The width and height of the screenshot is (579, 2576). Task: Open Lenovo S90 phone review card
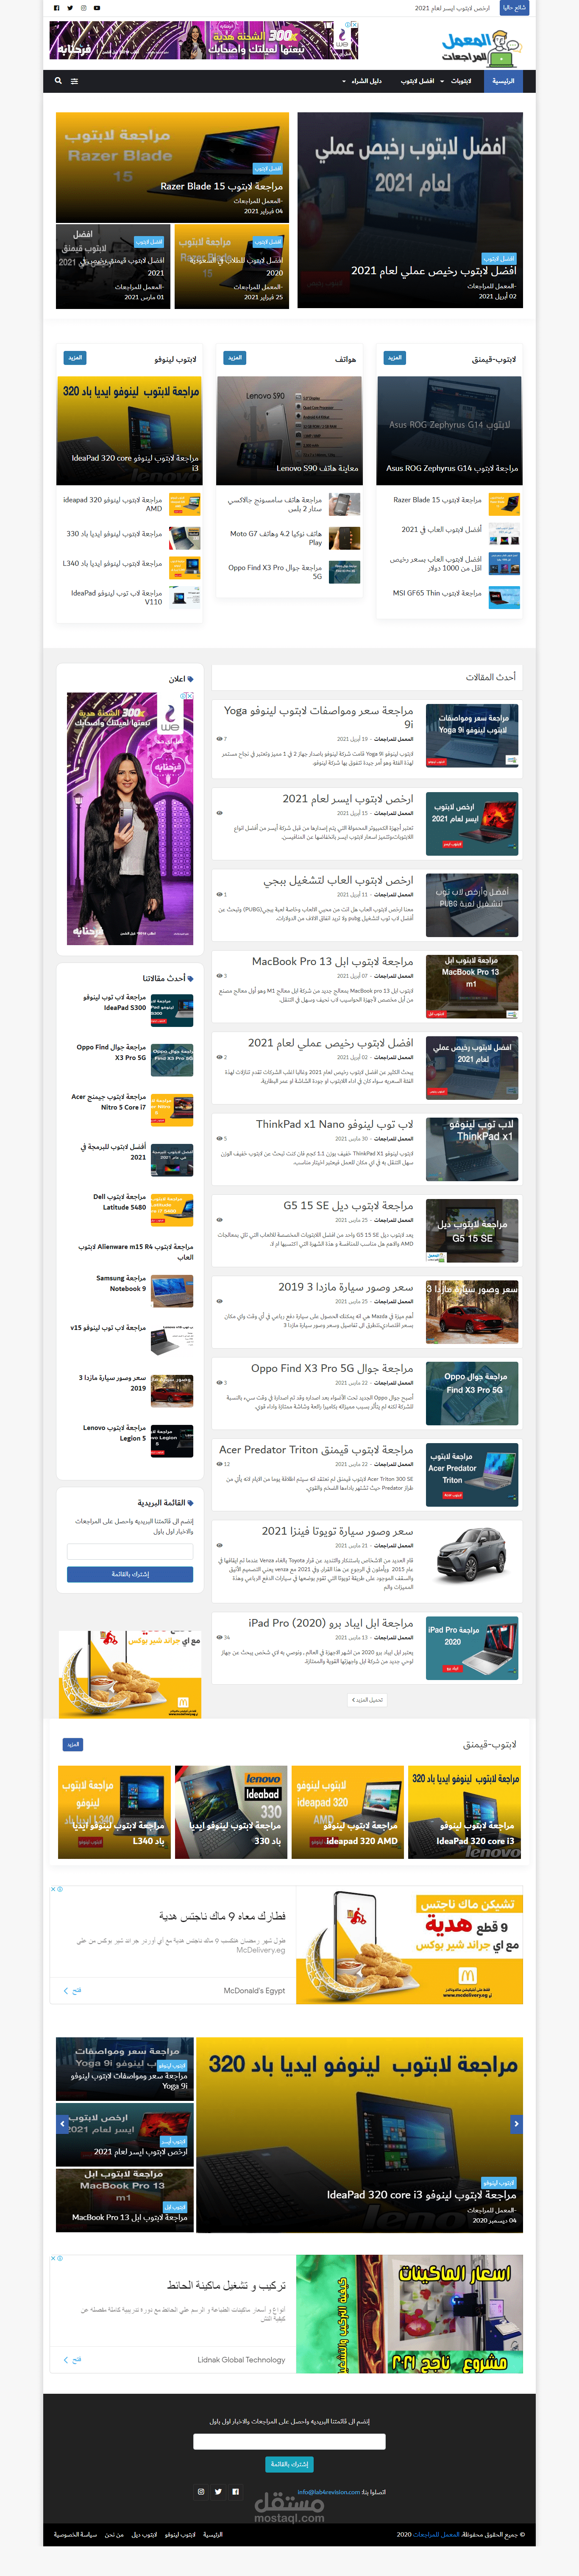click(x=289, y=430)
